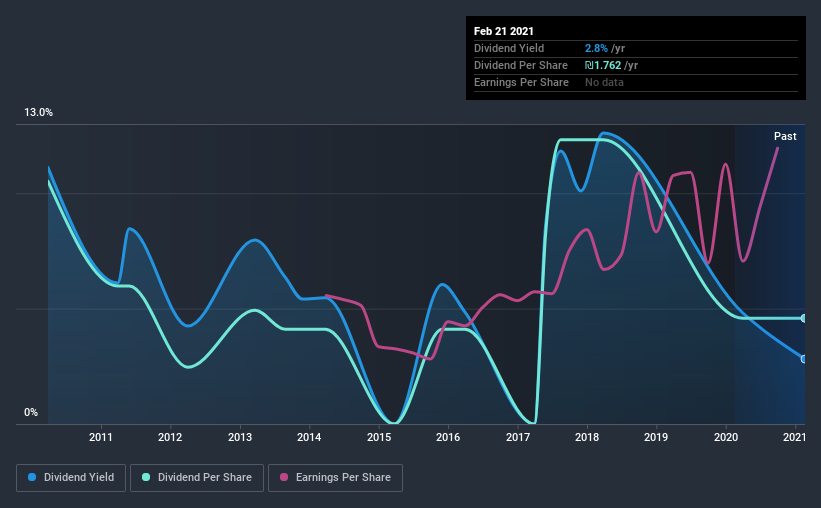The image size is (821, 508).
Task: Click the Dividend Per Share tooltip row label
Action: [521, 65]
